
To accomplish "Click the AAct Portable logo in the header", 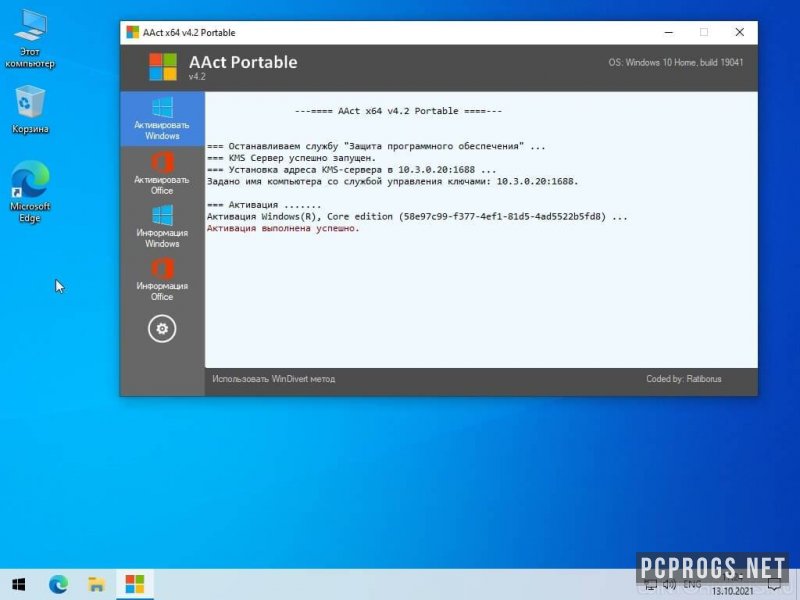I will pyautogui.click(x=163, y=67).
